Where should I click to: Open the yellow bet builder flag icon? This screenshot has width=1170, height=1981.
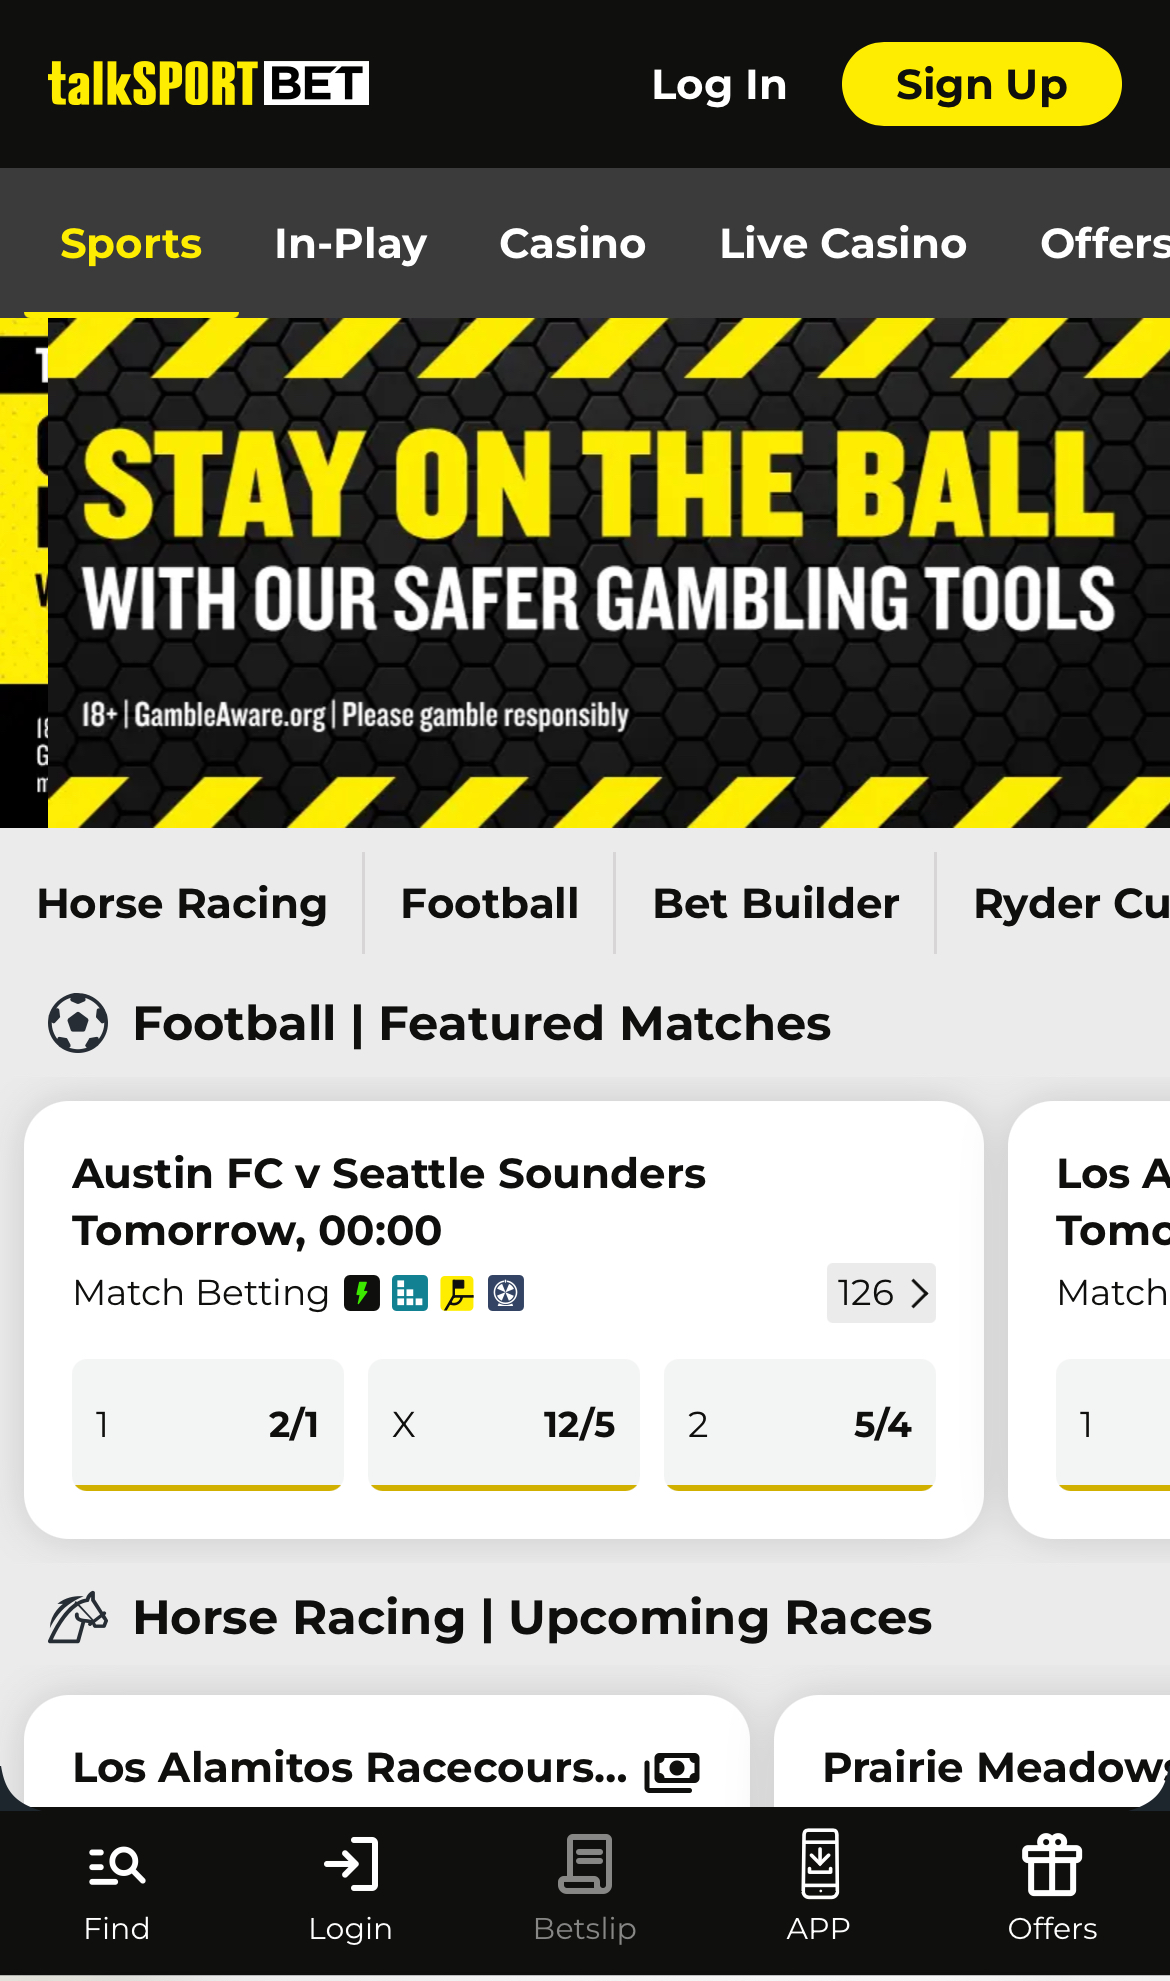tap(457, 1292)
